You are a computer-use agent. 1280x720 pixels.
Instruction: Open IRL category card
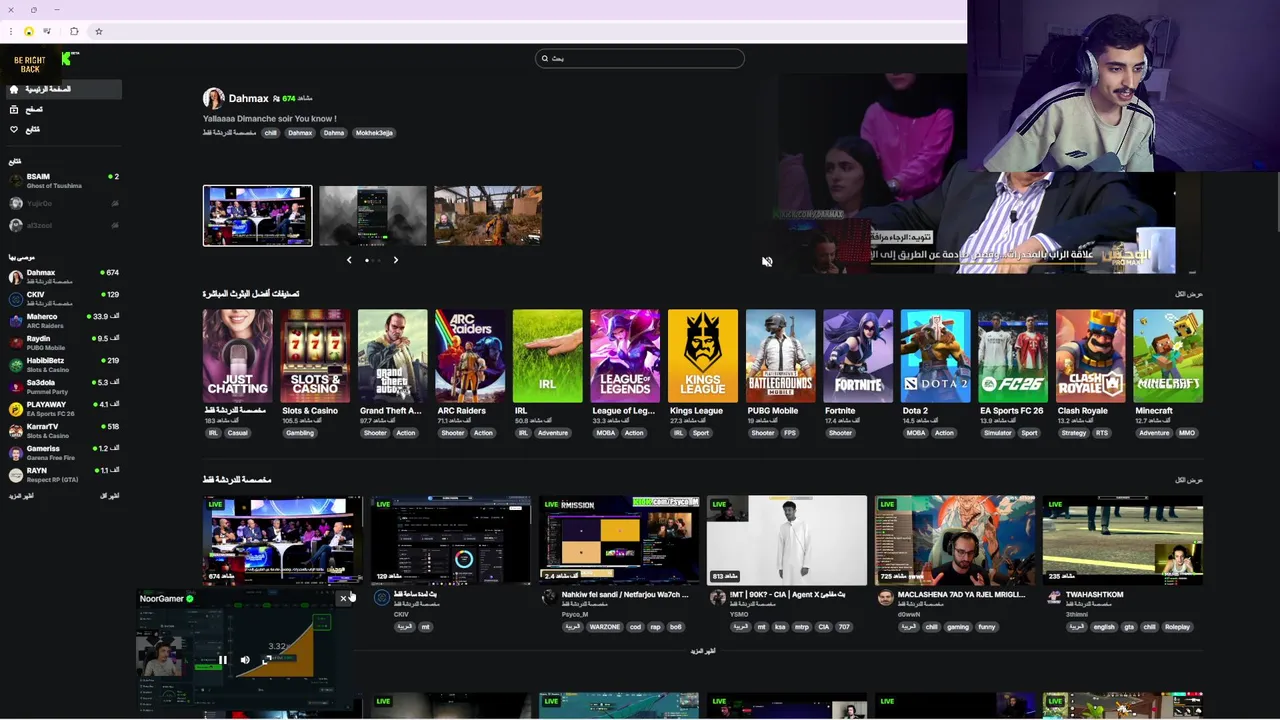(x=547, y=356)
